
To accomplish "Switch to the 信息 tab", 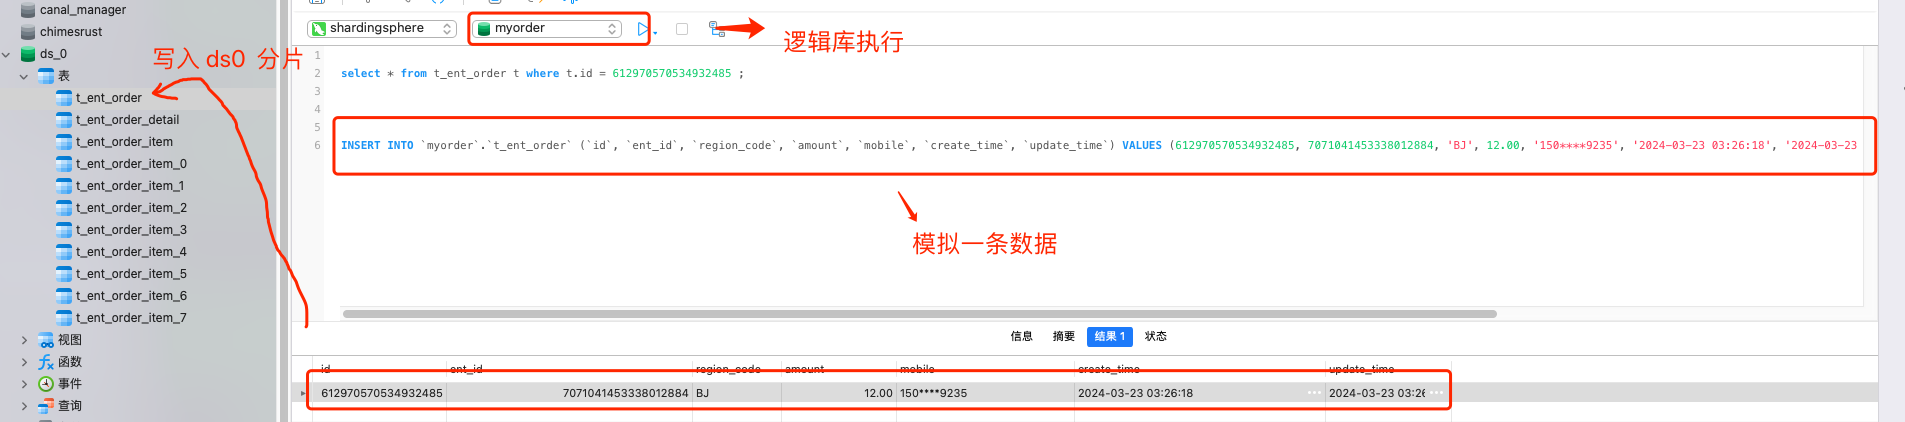I will pyautogui.click(x=1021, y=337).
